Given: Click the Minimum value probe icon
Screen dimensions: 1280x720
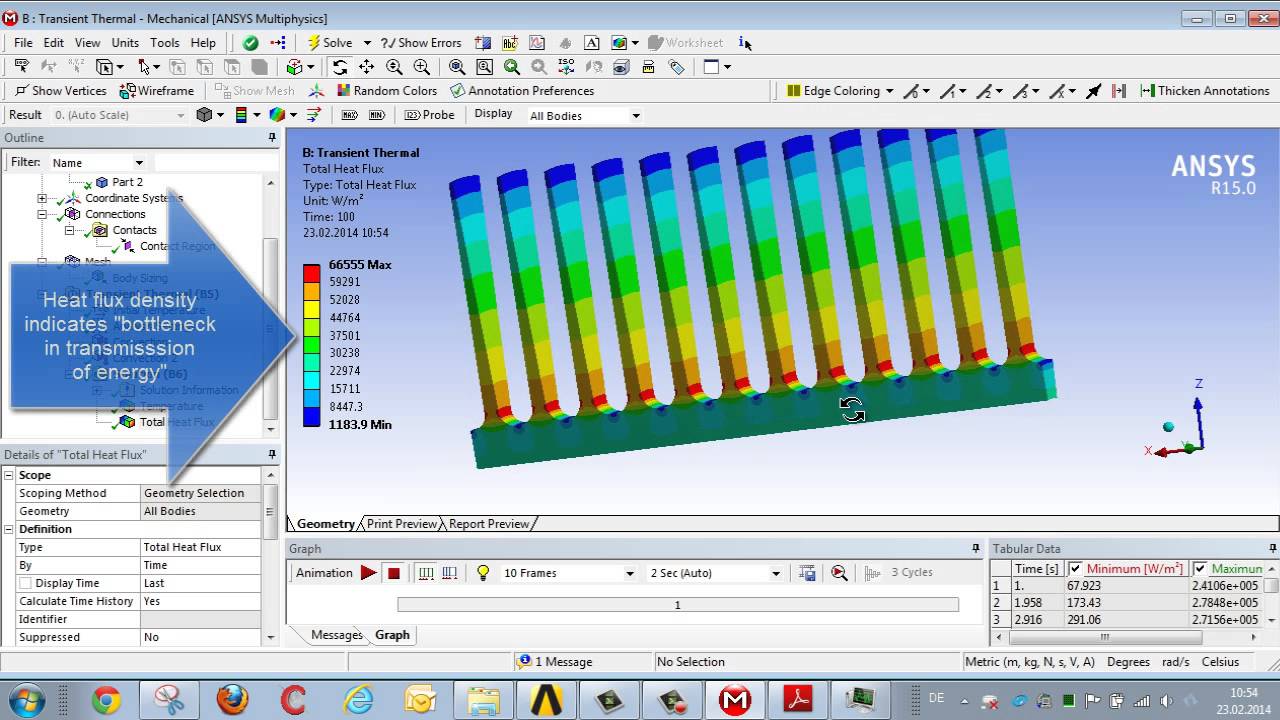Looking at the screenshot, I should tap(377, 115).
